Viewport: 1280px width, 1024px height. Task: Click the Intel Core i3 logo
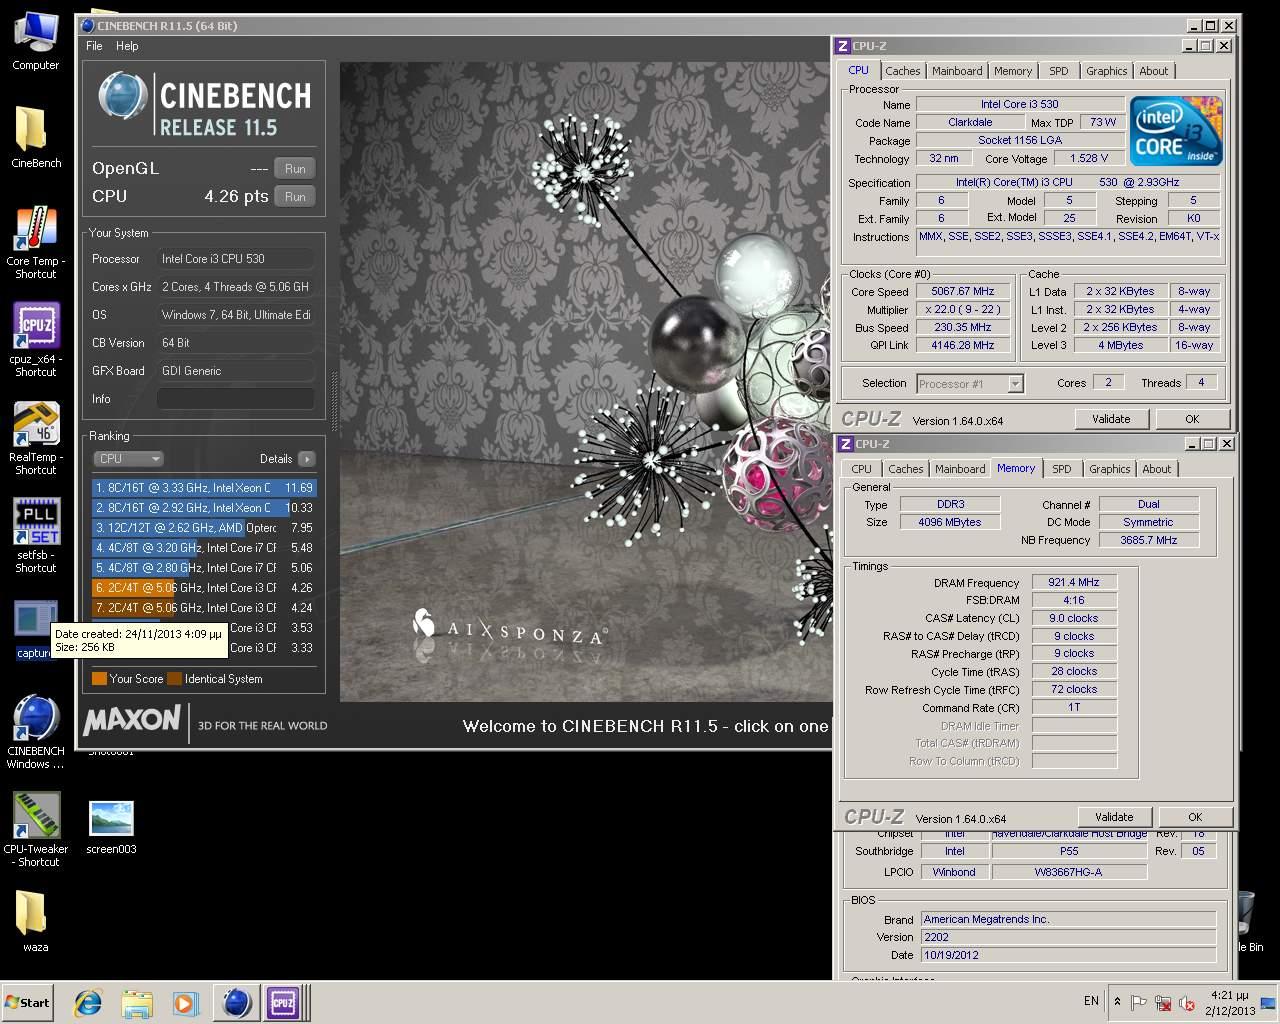1176,131
